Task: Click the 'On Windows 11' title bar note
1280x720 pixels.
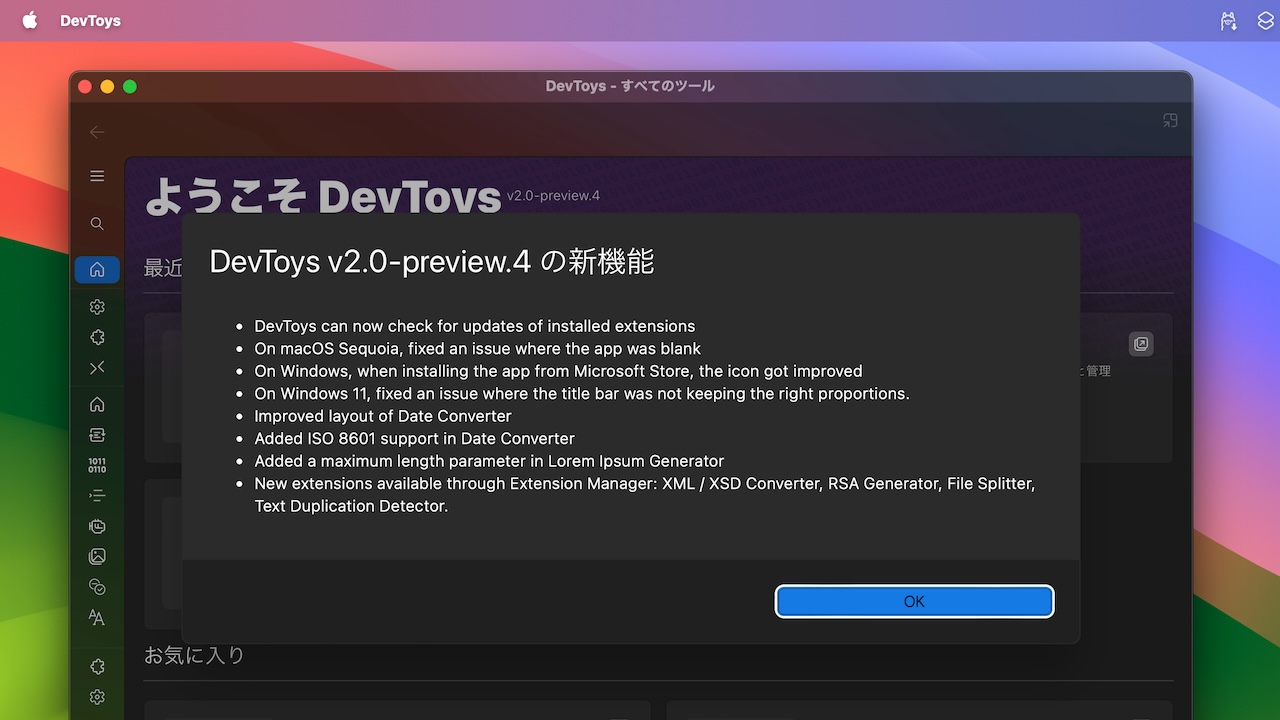Action: (582, 394)
